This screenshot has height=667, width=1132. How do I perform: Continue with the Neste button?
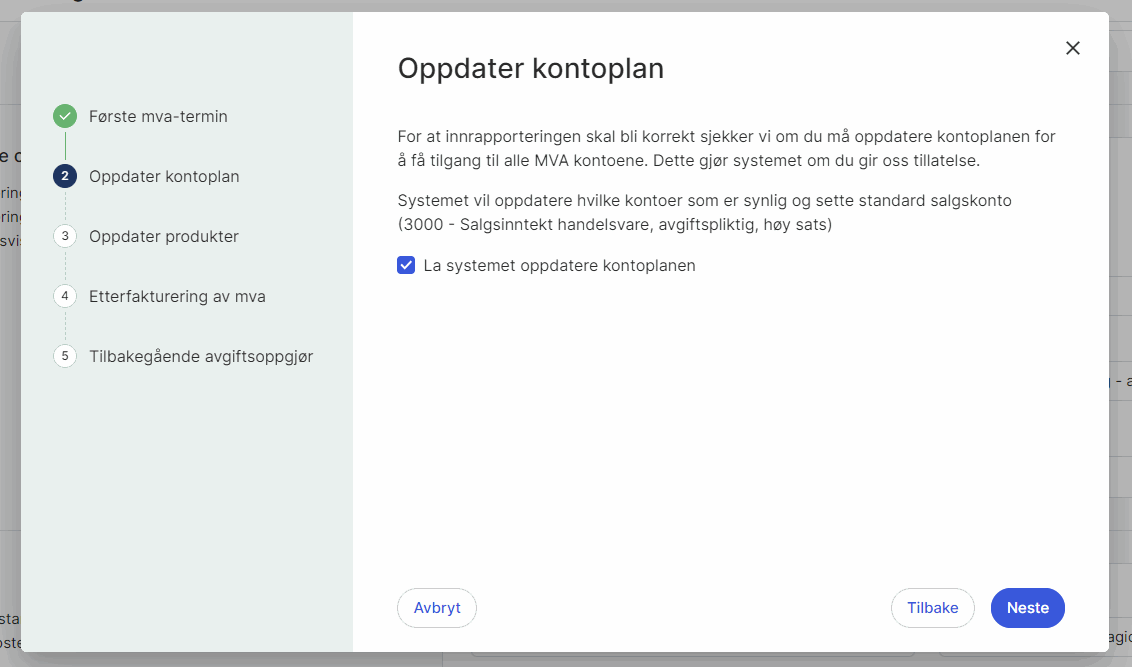click(x=1027, y=608)
